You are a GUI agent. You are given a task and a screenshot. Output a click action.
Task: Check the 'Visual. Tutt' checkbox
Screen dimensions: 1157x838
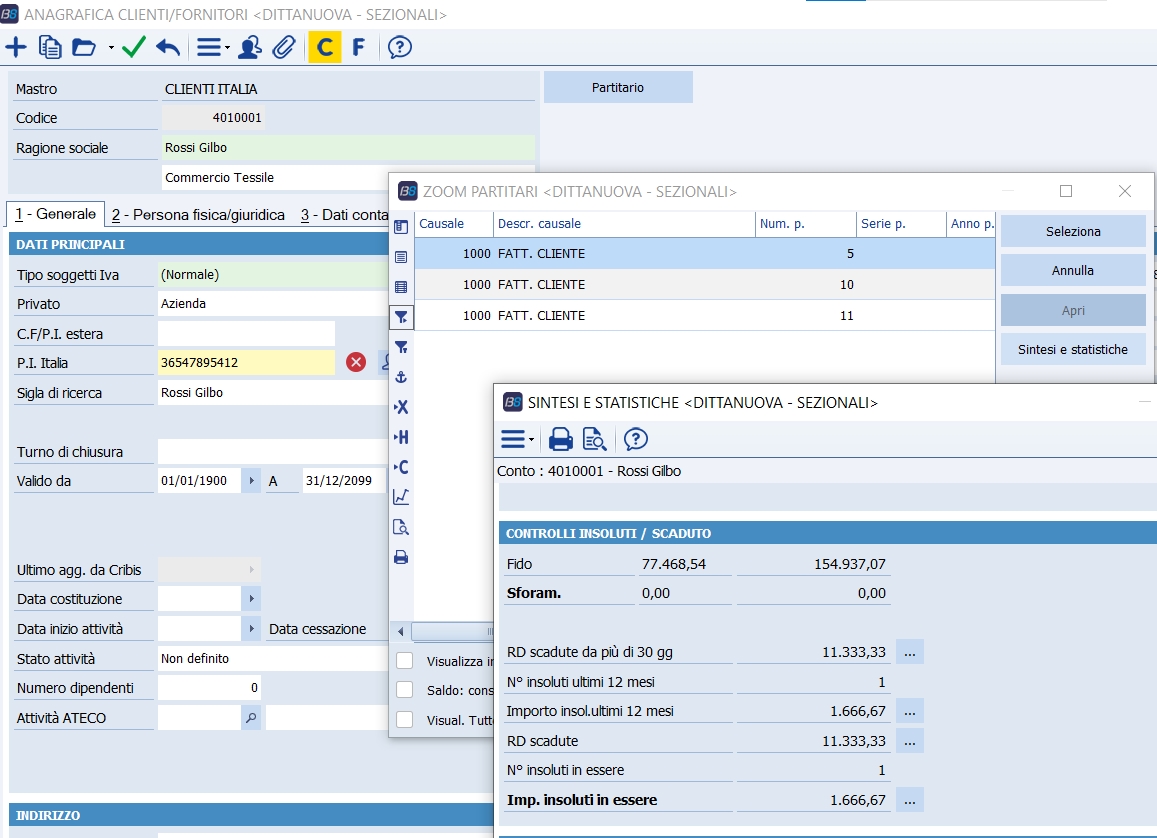point(404,719)
